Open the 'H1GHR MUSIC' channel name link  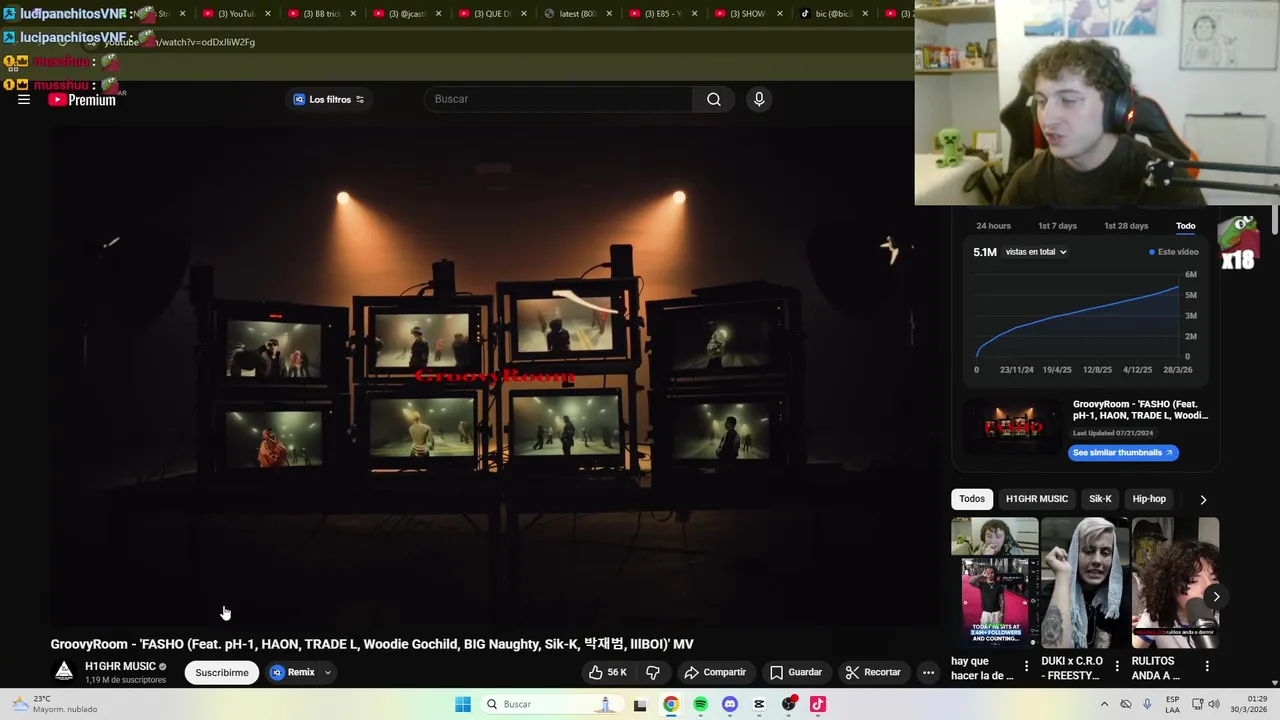tap(120, 666)
